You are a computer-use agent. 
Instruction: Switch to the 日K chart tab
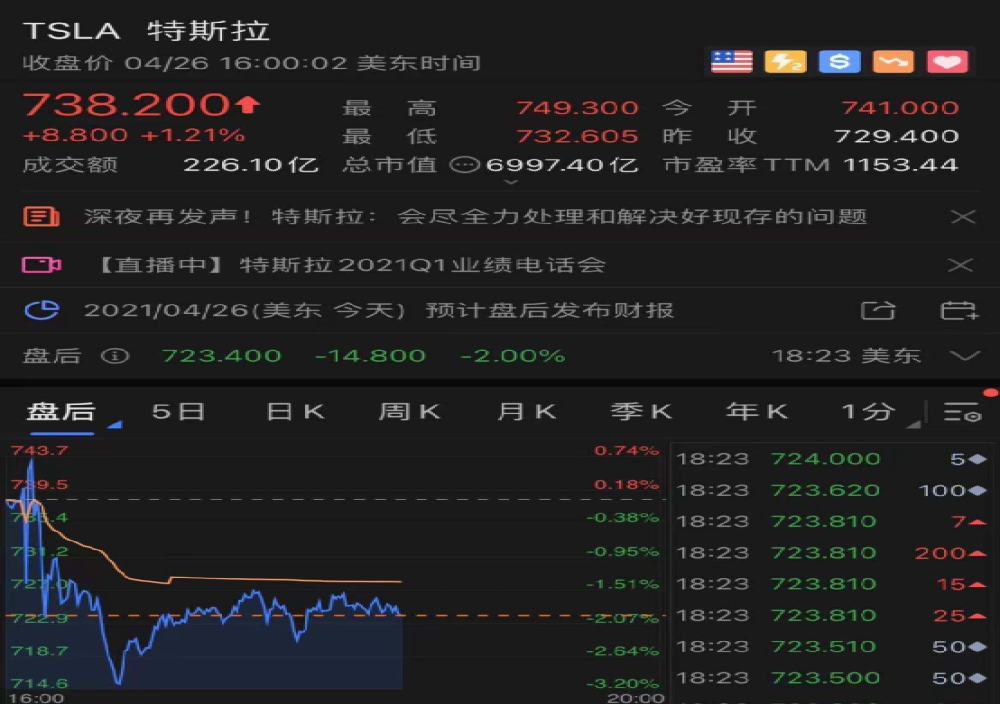(x=295, y=412)
